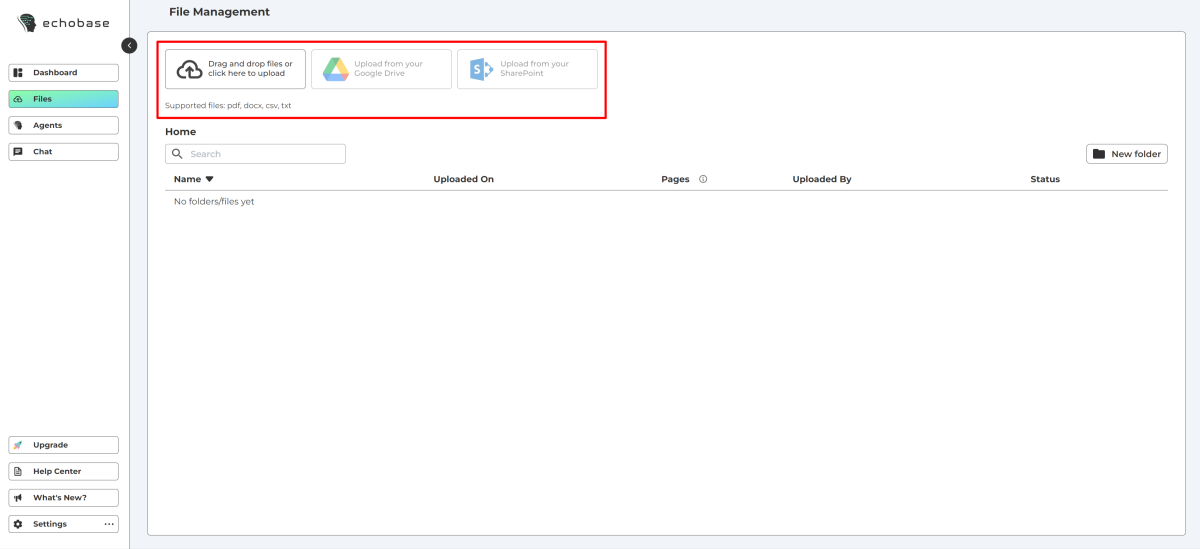Show the Pages info icon tooltip
Viewport: 1200px width, 549px height.
[703, 180]
